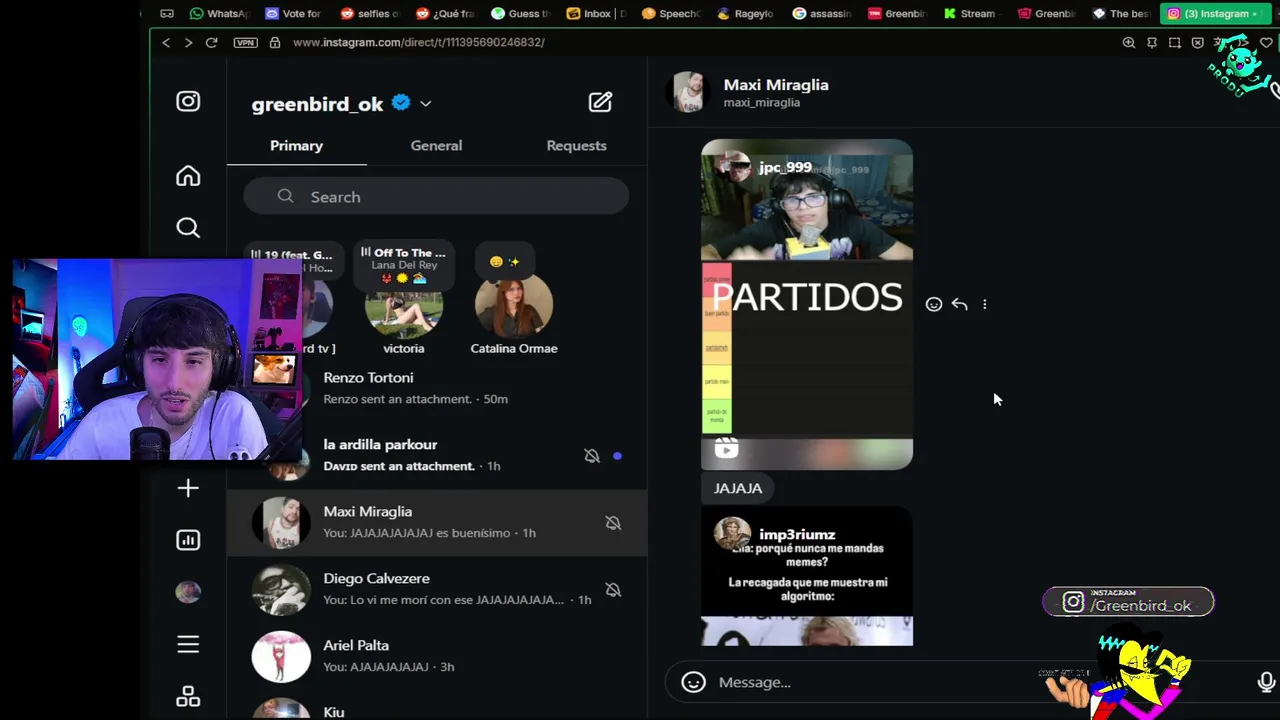Click the Search messages field
Viewport: 1280px width, 720px height.
pos(436,197)
